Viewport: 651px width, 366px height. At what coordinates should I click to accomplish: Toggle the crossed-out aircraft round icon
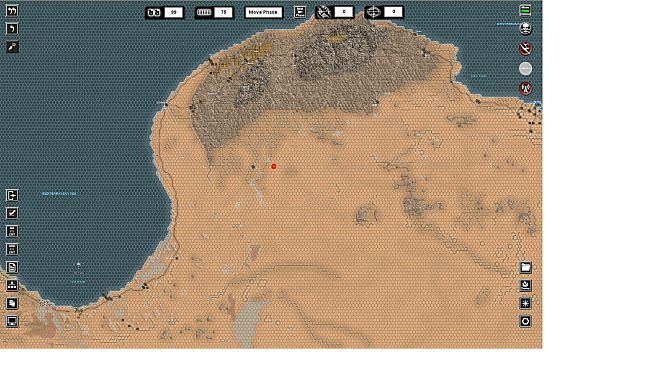(x=526, y=49)
